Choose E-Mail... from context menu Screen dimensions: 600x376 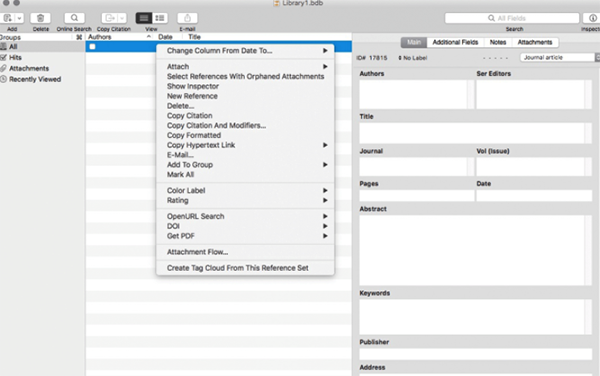coord(245,155)
